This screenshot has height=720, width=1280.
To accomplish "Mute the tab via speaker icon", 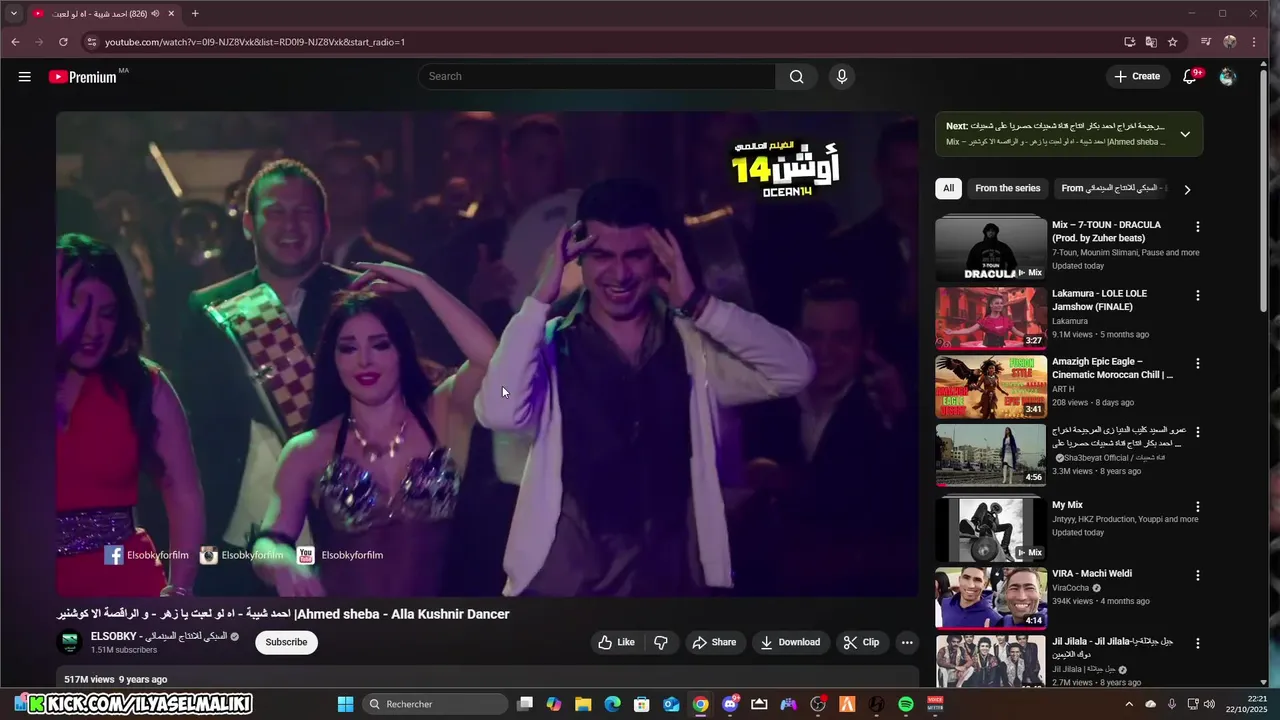I will (x=155, y=14).
